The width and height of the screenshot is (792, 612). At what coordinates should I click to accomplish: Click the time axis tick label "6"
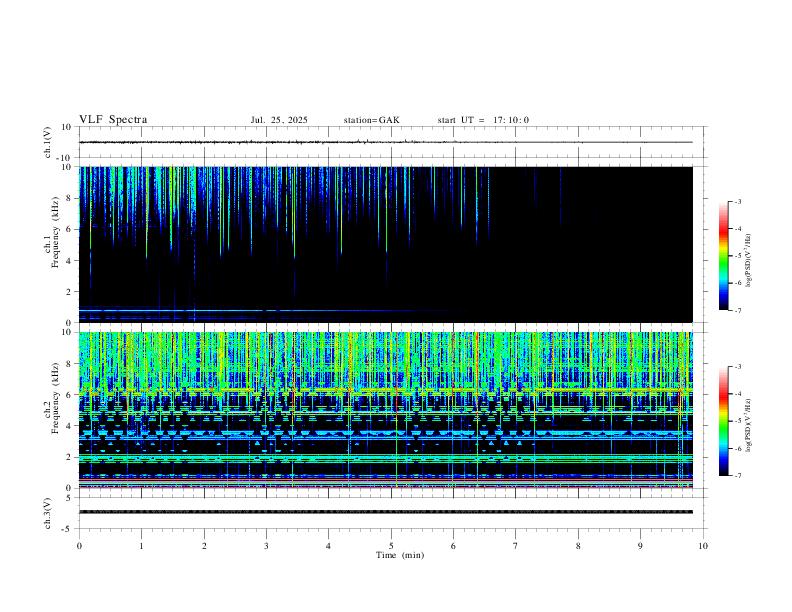[454, 546]
